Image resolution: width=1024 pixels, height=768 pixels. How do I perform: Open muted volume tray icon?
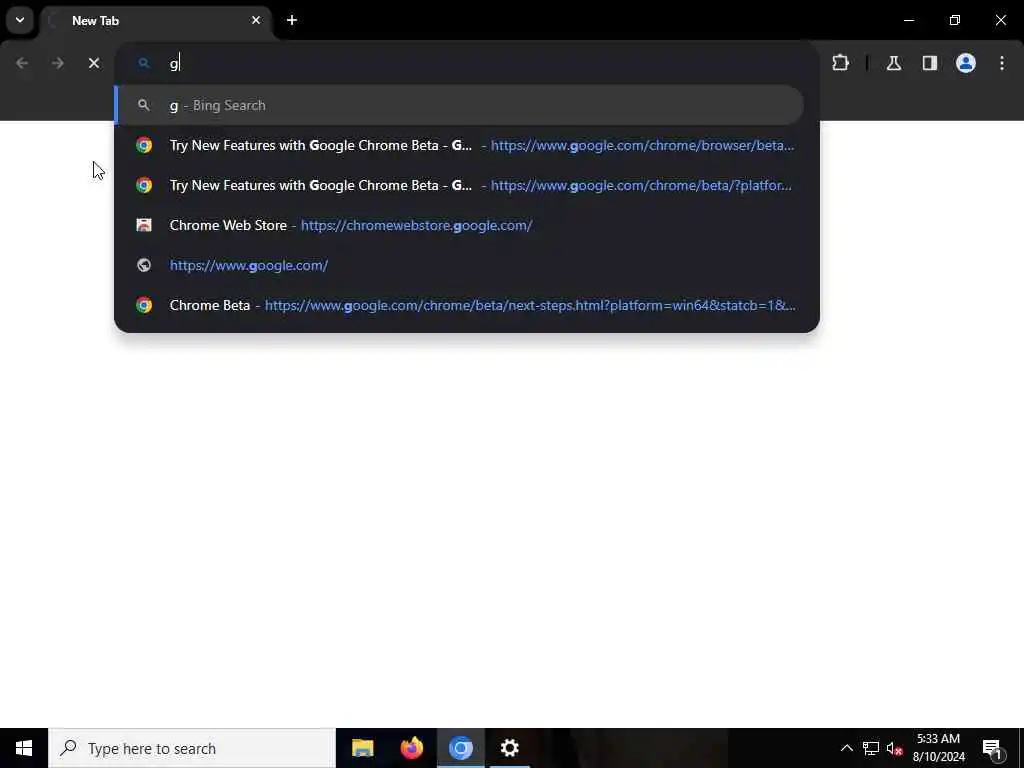895,748
